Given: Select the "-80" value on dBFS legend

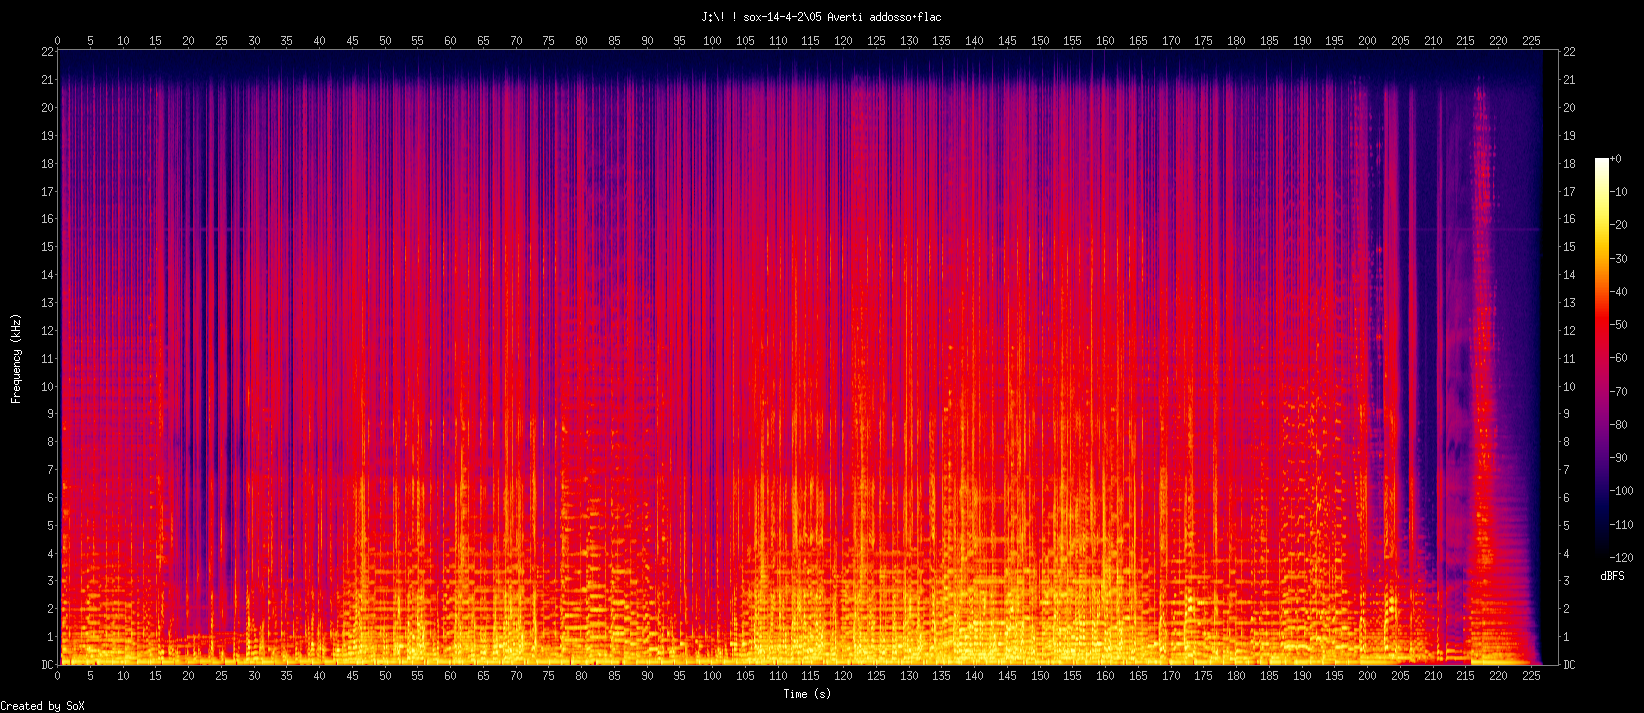Looking at the screenshot, I should click(x=1618, y=424).
